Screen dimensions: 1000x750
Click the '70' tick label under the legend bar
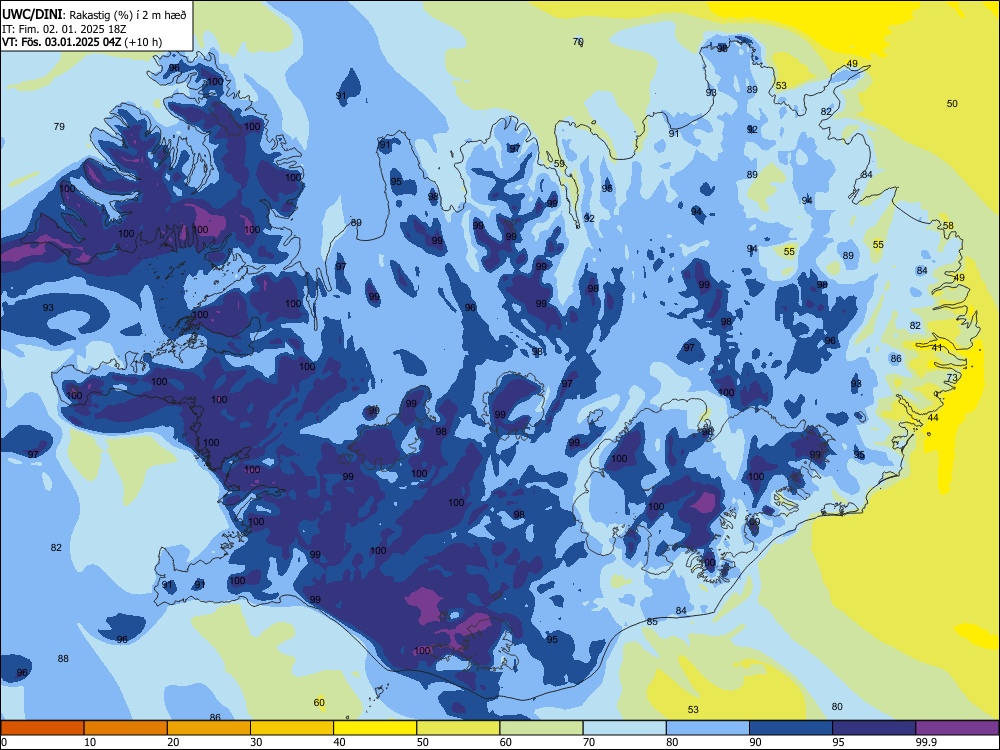click(x=589, y=742)
